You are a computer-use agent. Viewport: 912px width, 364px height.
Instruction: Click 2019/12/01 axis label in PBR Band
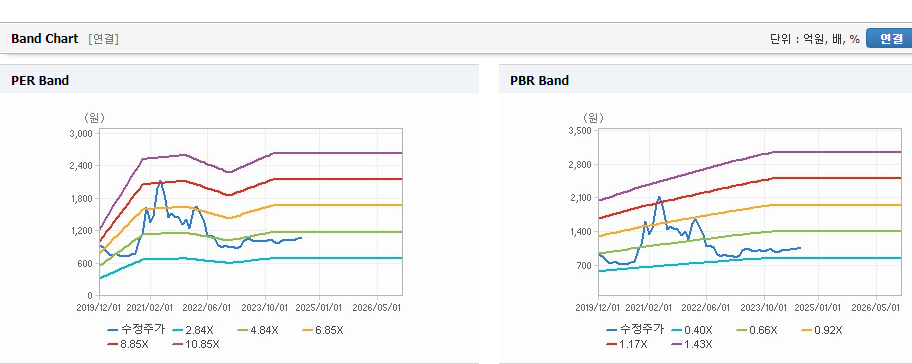(598, 307)
